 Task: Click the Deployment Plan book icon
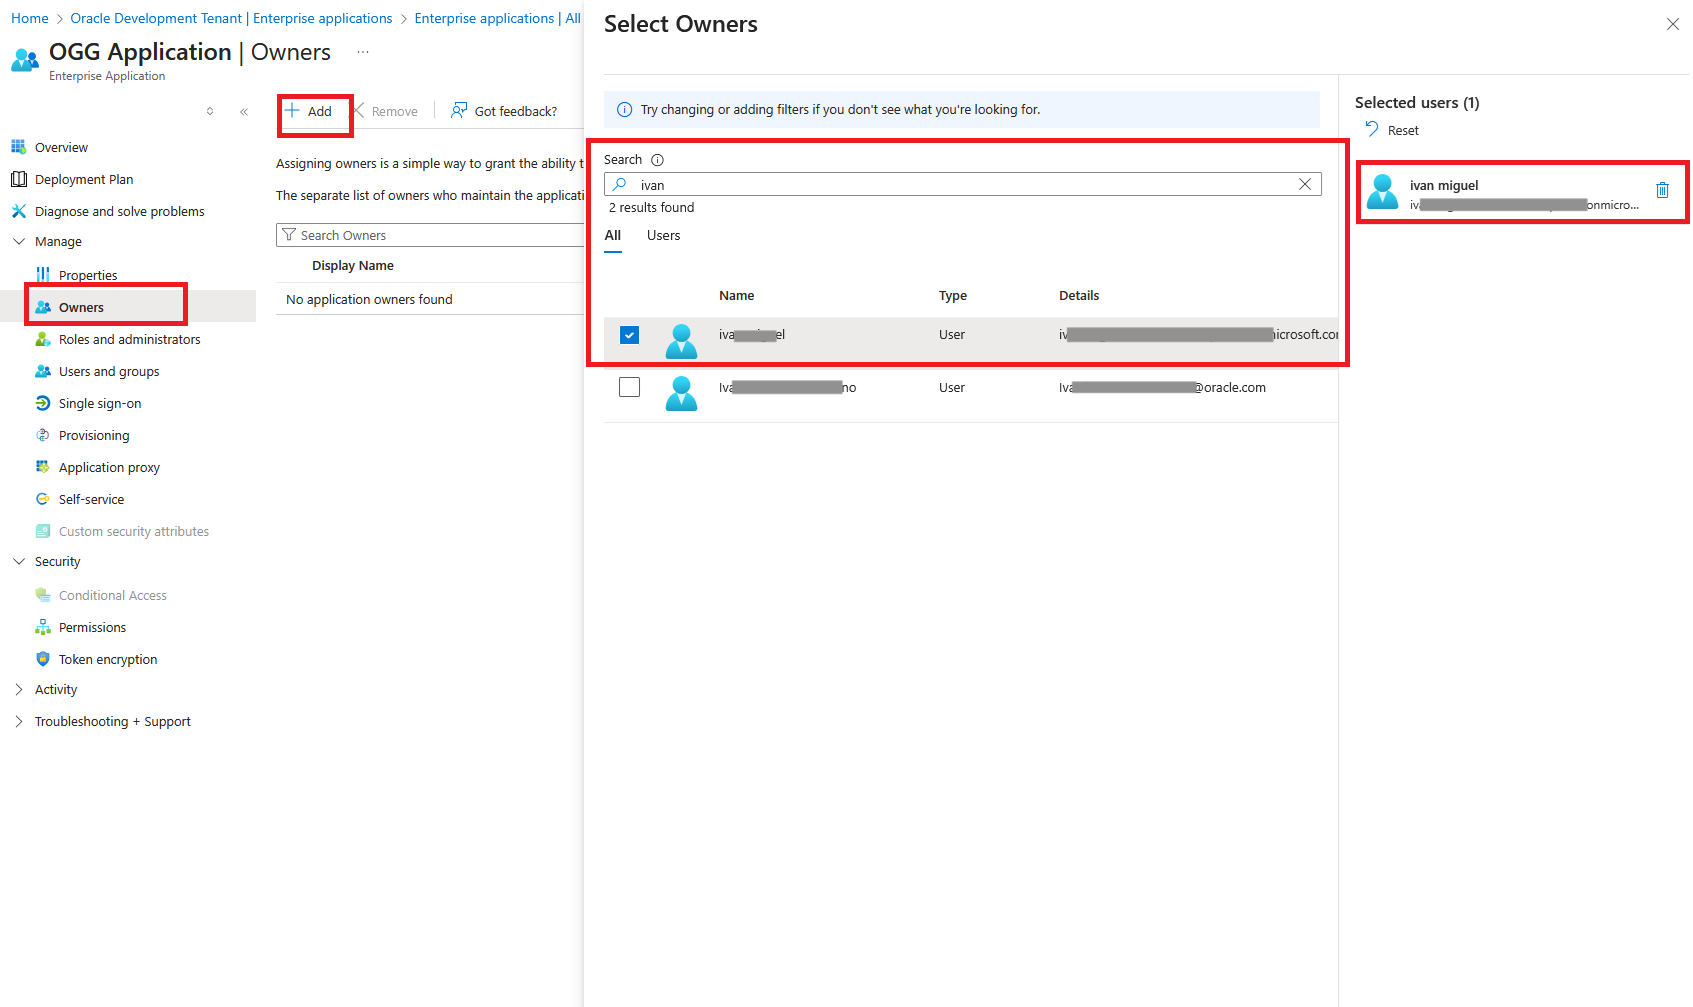pos(18,179)
